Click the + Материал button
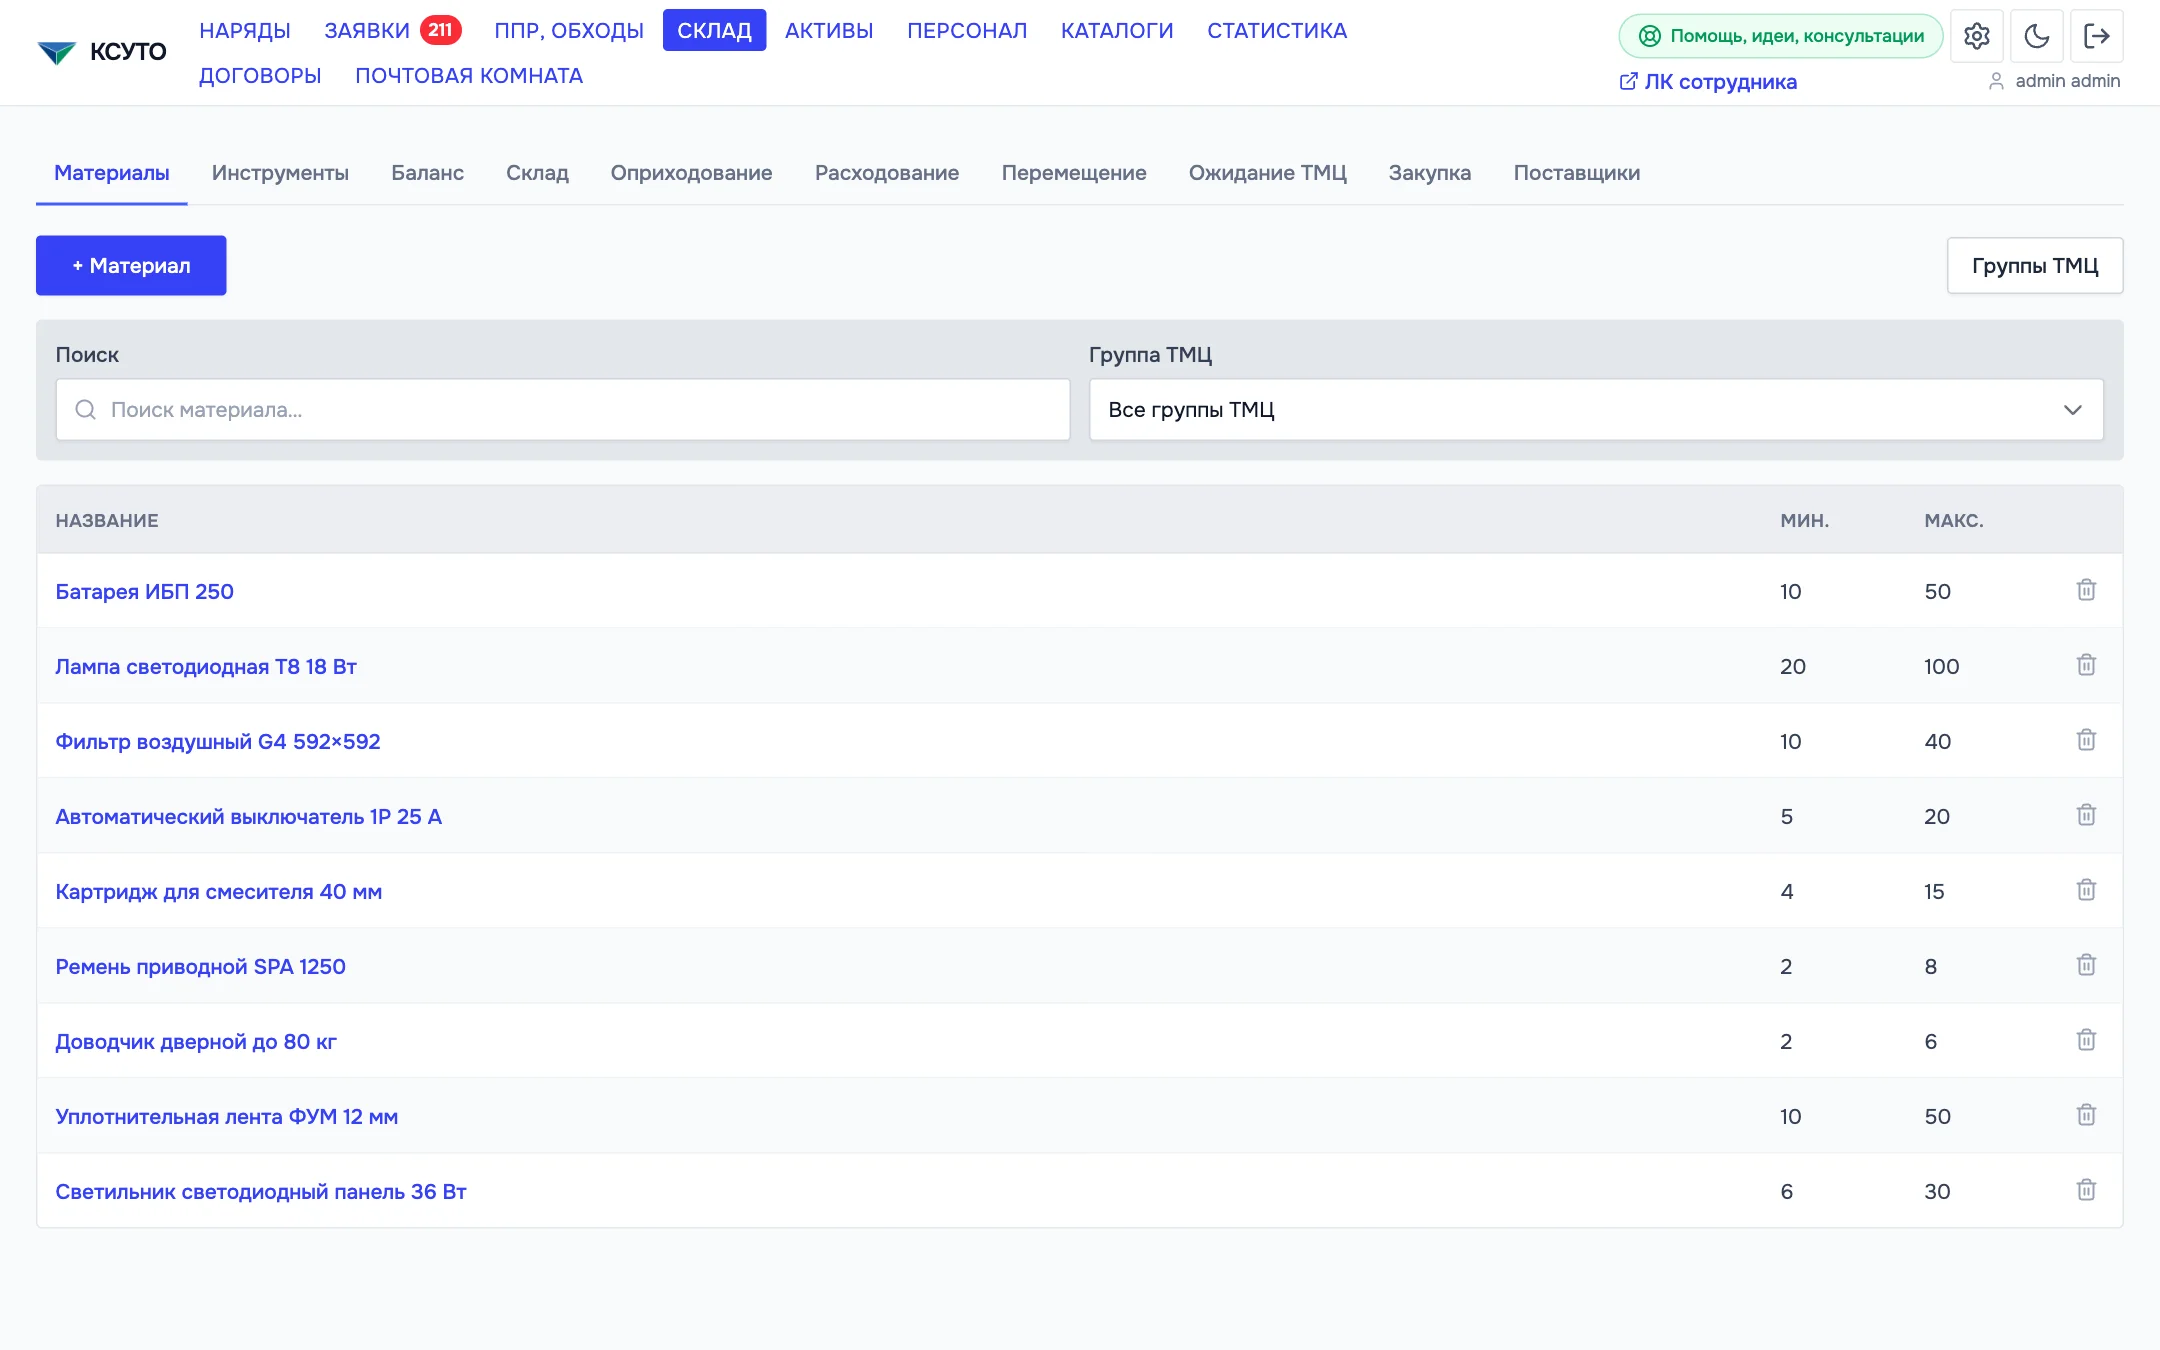The image size is (2160, 1350). (131, 266)
